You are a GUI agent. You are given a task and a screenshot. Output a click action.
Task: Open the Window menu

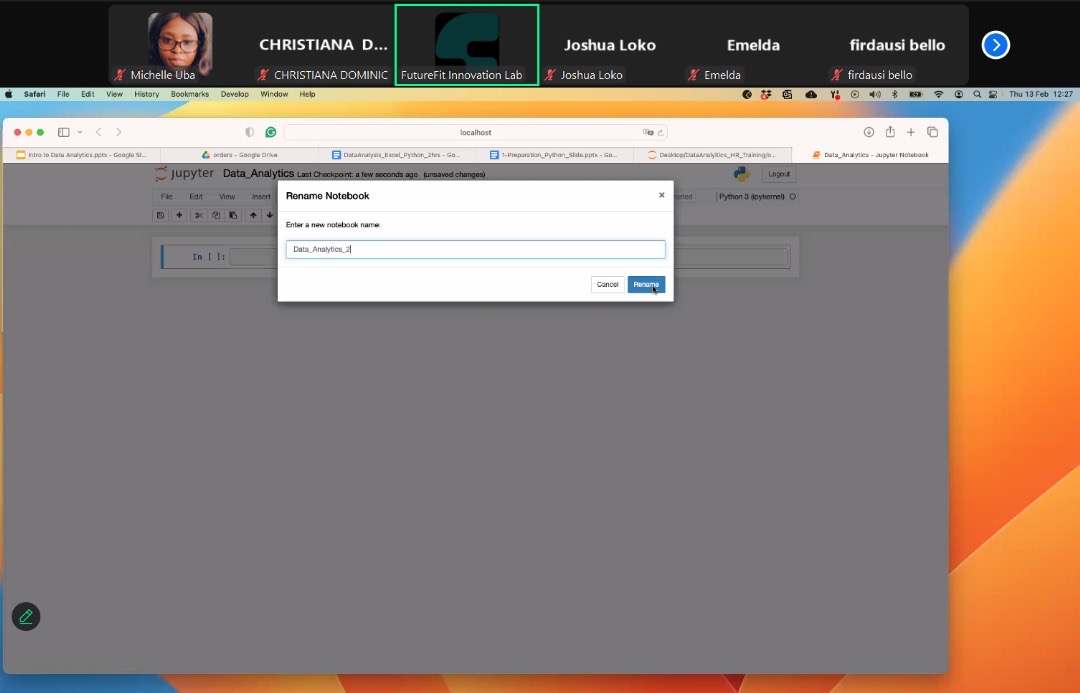pyautogui.click(x=274, y=94)
